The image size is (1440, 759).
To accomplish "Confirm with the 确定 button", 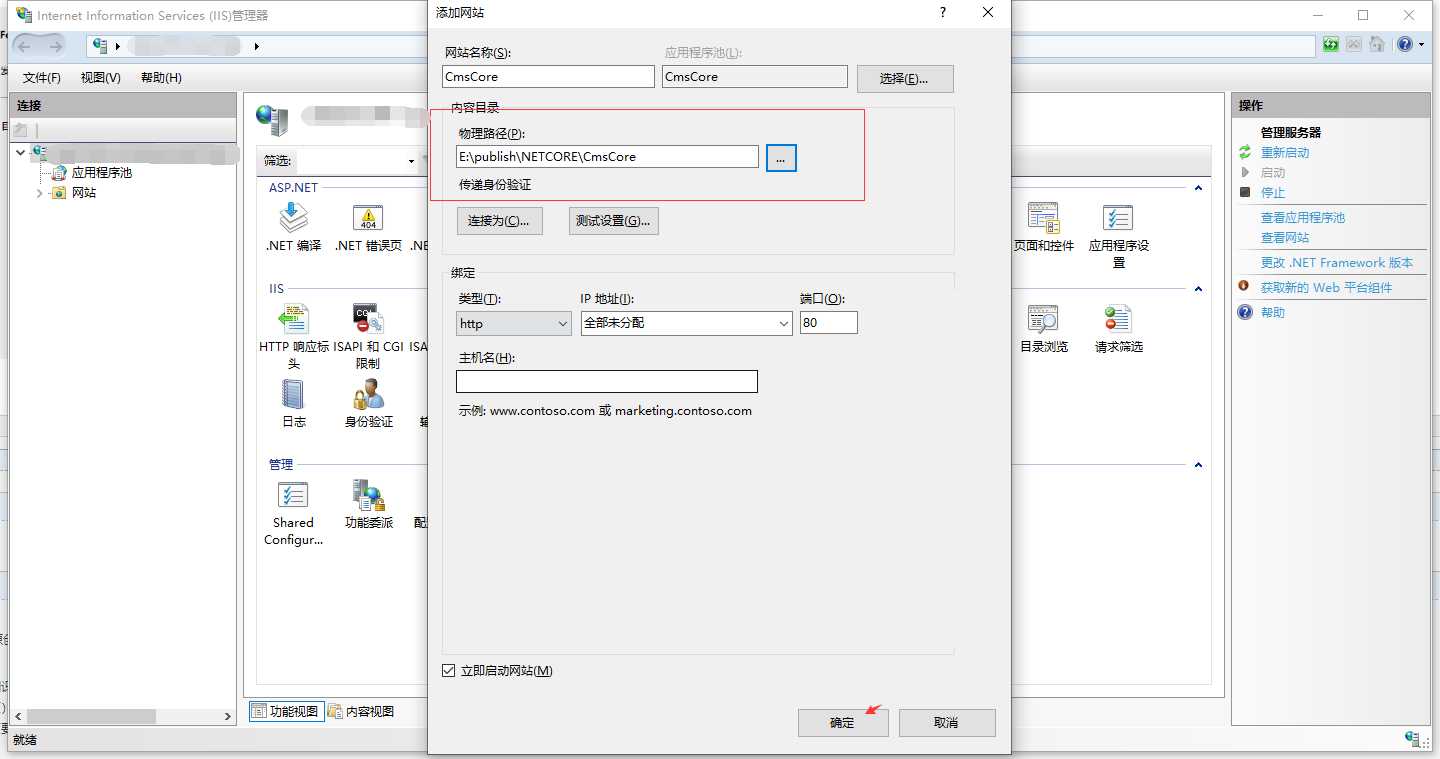I will click(843, 722).
